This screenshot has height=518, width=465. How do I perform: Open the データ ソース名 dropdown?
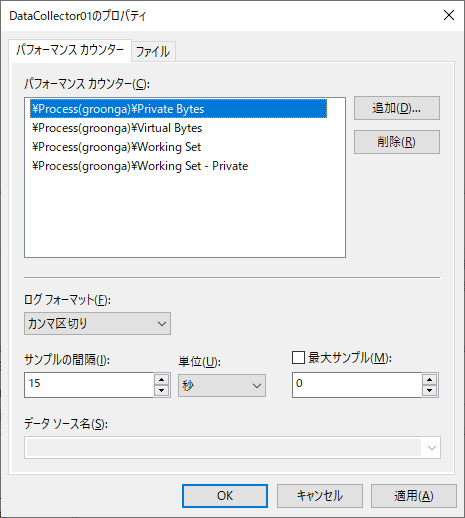pyautogui.click(x=232, y=447)
